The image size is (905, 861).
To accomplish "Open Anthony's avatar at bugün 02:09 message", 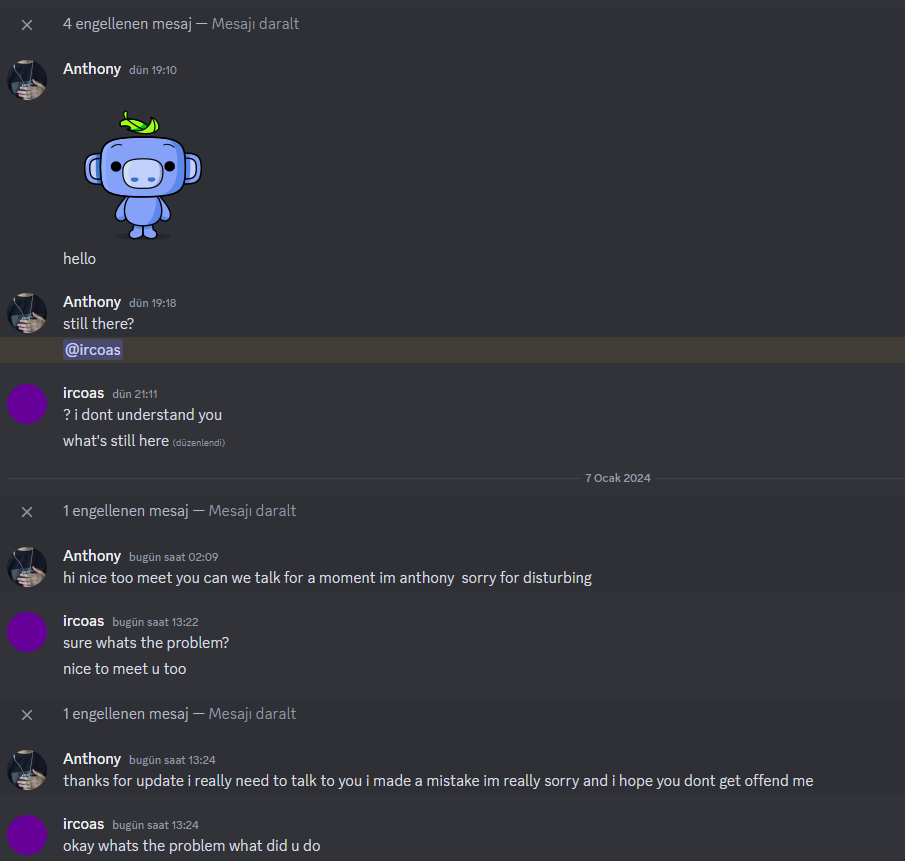I will tap(27, 567).
